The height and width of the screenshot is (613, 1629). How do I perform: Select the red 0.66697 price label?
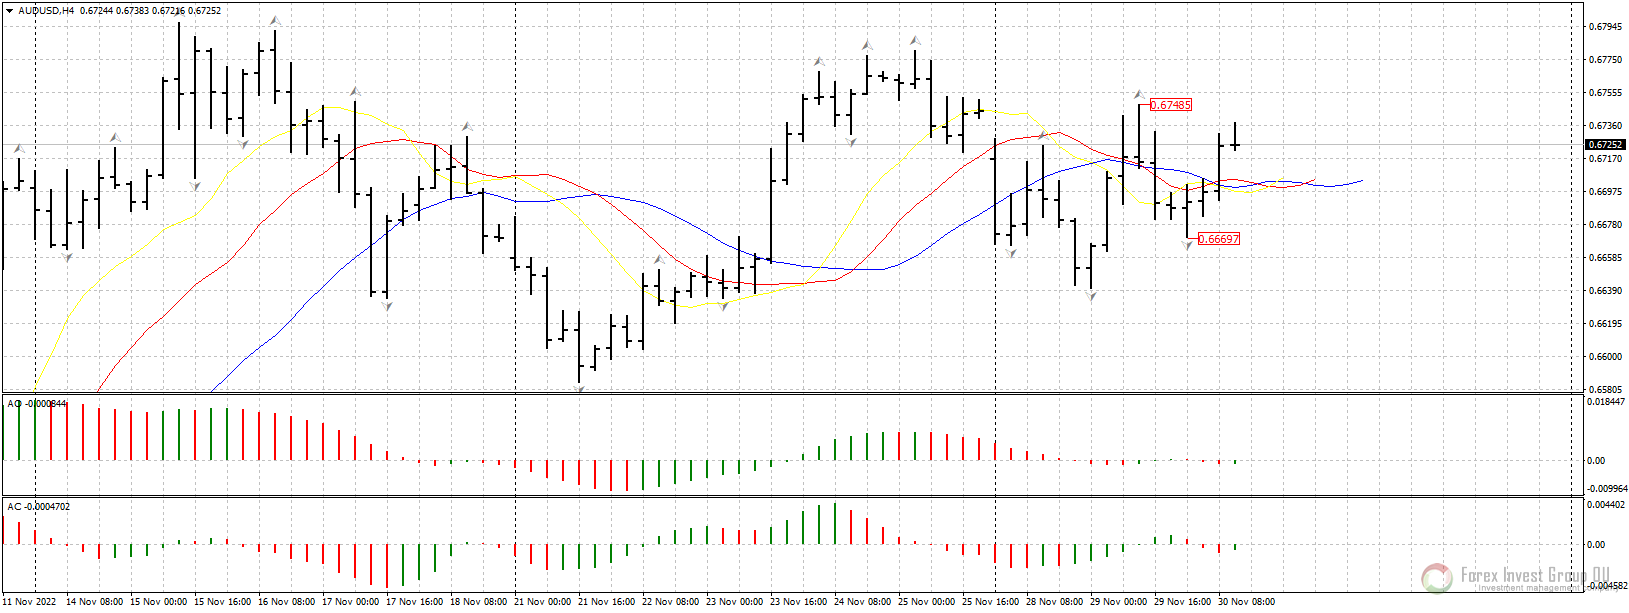1219,239
